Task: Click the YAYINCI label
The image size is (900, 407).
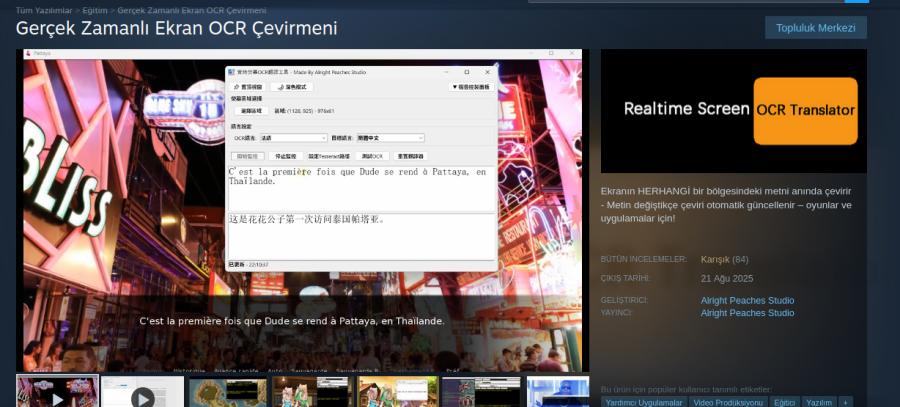Action: 616,313
